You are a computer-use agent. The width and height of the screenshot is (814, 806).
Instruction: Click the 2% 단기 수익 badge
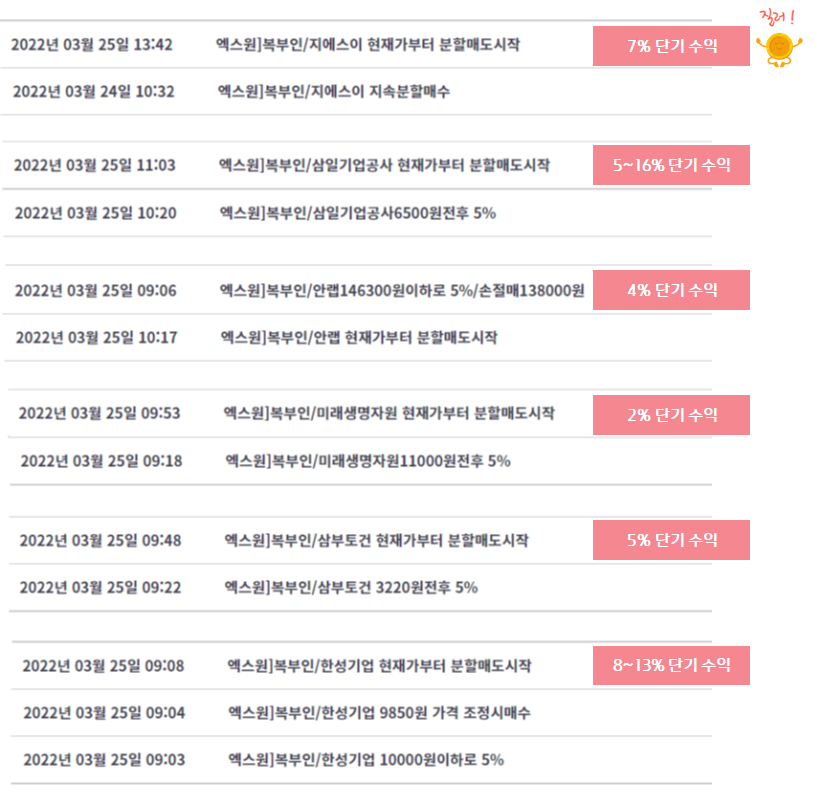(671, 415)
